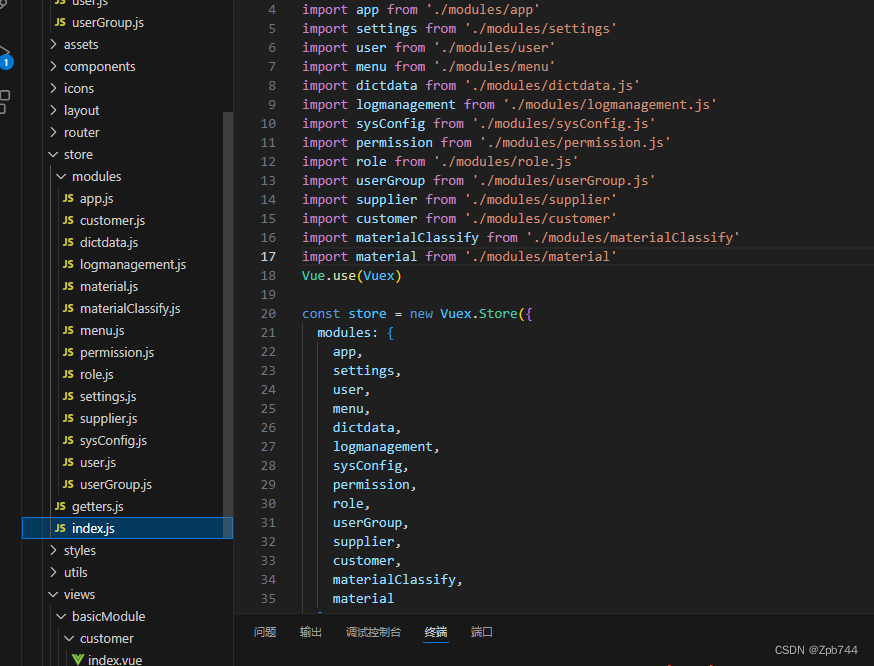Open app.js in modules

96,199
